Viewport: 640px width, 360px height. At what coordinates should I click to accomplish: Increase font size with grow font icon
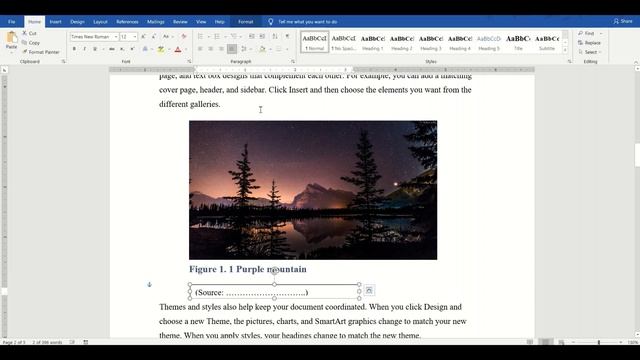click(143, 37)
